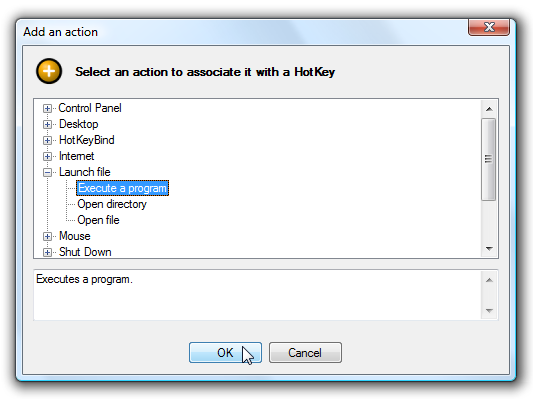Screen dimensions: 533x399
Task: Expand the Mouse tree node
Action: point(47,236)
